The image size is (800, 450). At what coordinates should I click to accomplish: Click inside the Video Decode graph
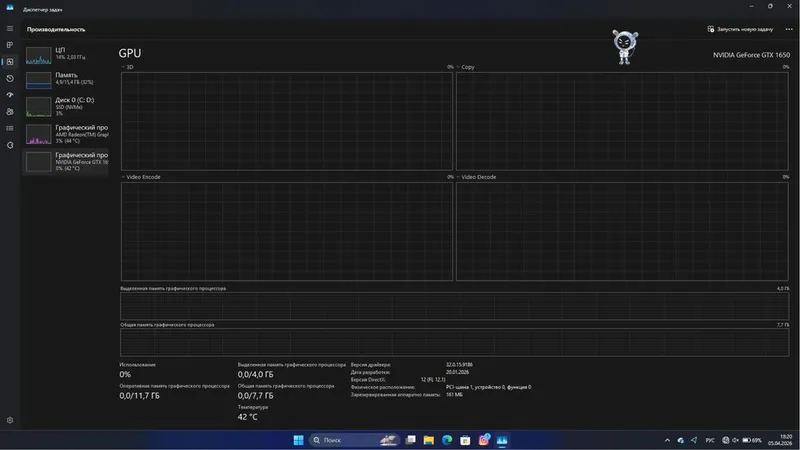(622, 231)
